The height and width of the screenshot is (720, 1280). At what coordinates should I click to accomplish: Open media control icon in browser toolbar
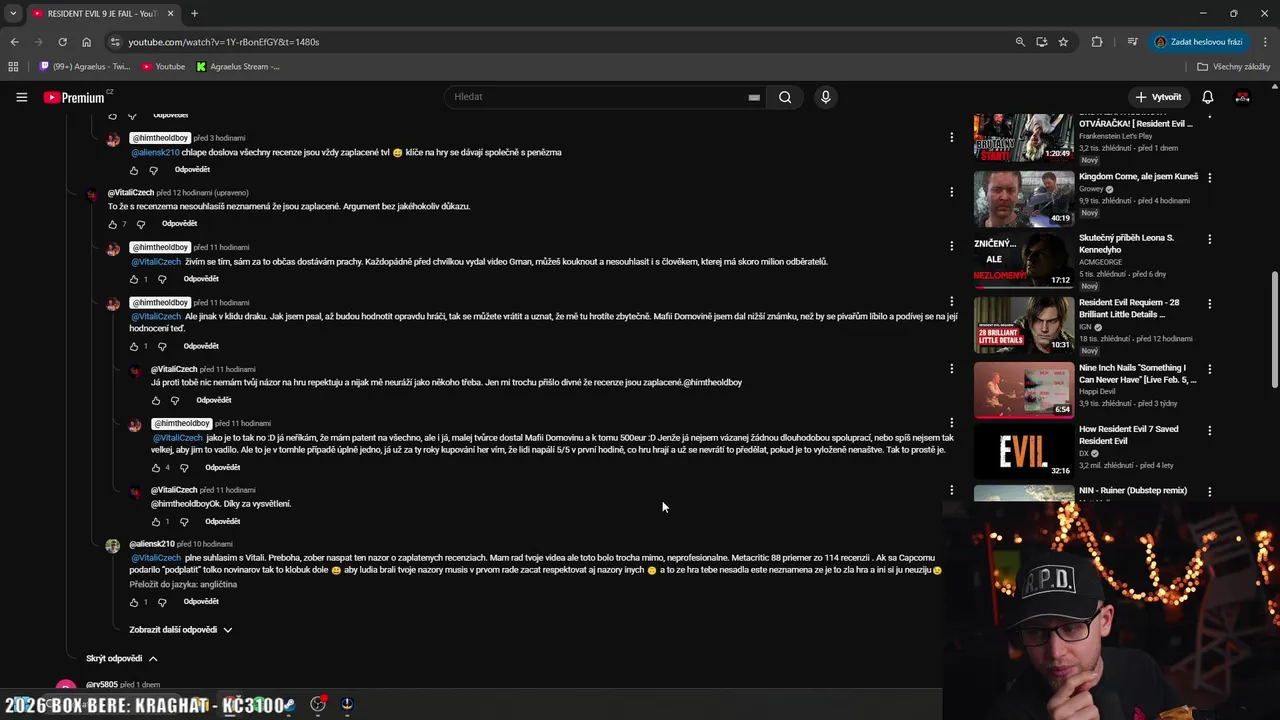click(1132, 42)
